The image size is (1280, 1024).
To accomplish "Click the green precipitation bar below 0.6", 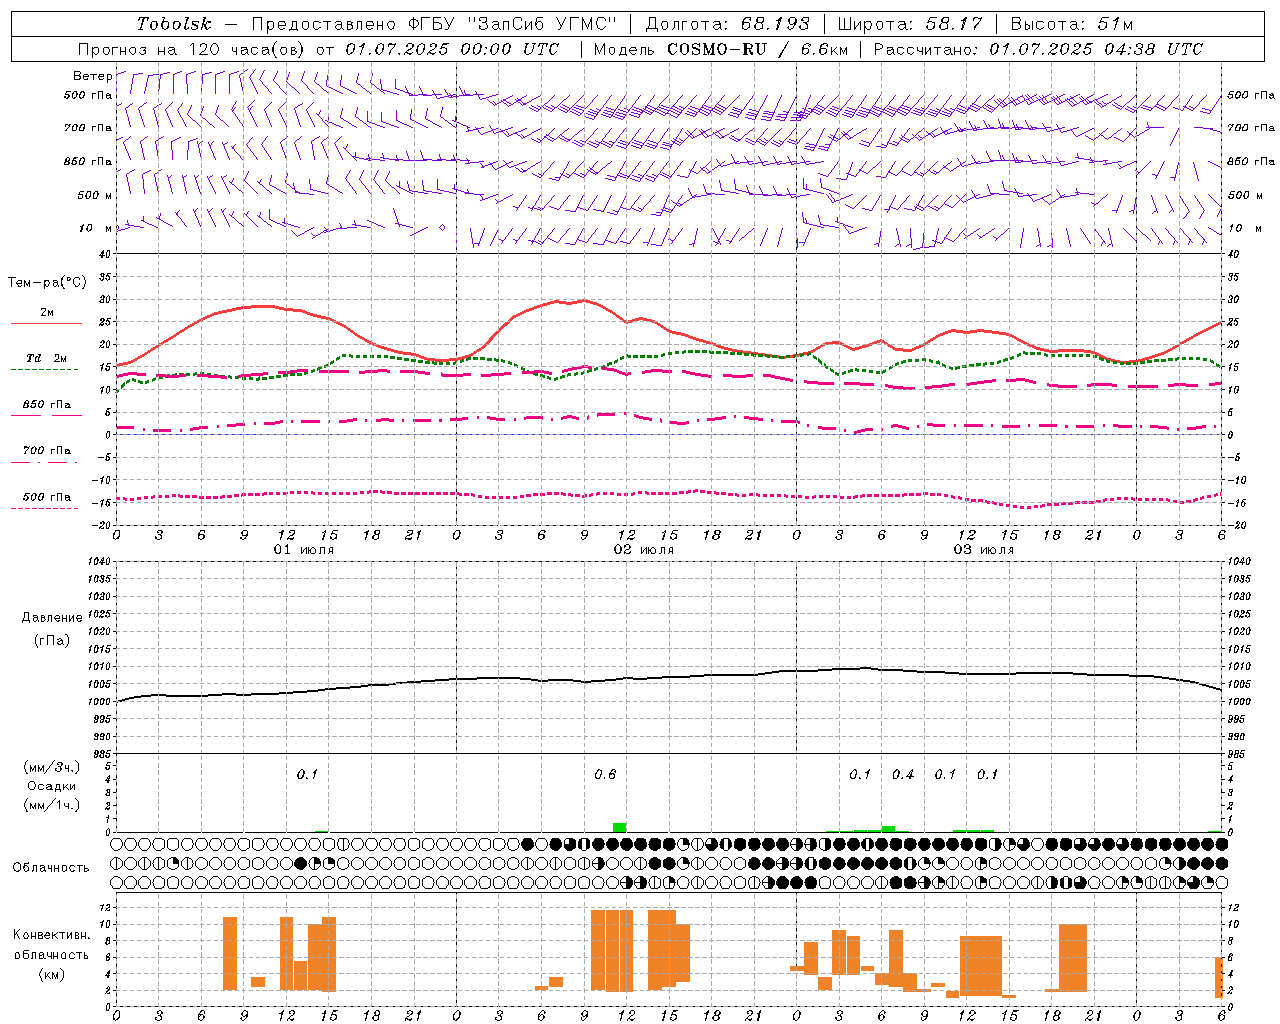I will pyautogui.click(x=620, y=827).
